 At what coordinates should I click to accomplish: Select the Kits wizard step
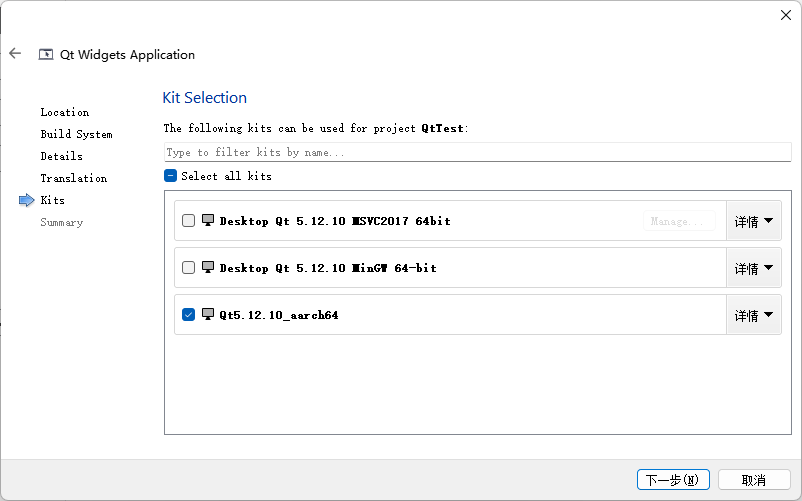pos(53,200)
